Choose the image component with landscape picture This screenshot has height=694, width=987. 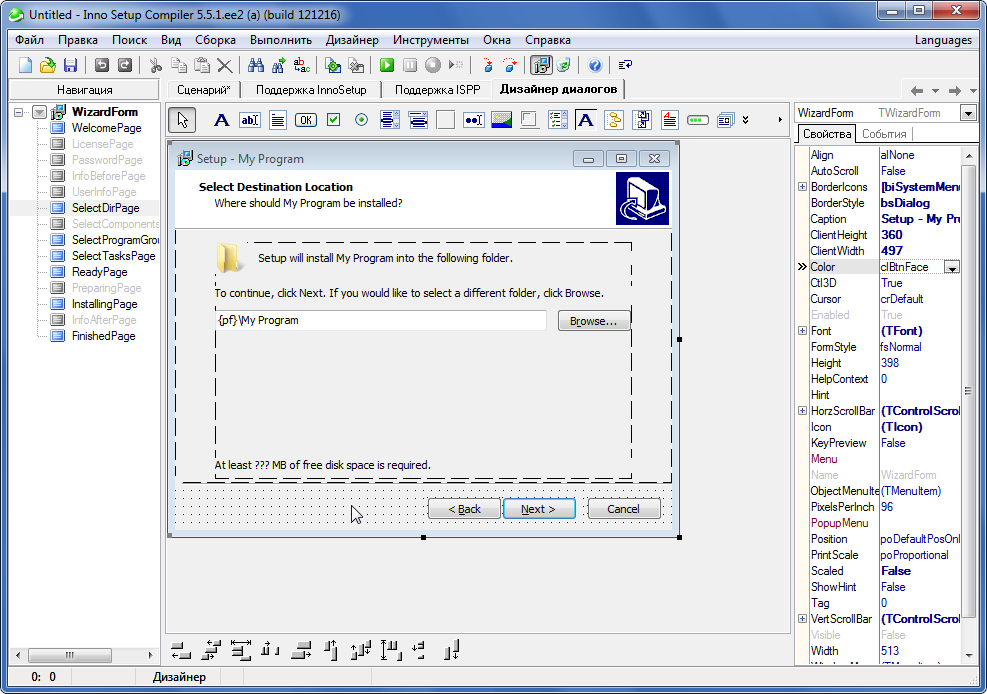(x=502, y=120)
